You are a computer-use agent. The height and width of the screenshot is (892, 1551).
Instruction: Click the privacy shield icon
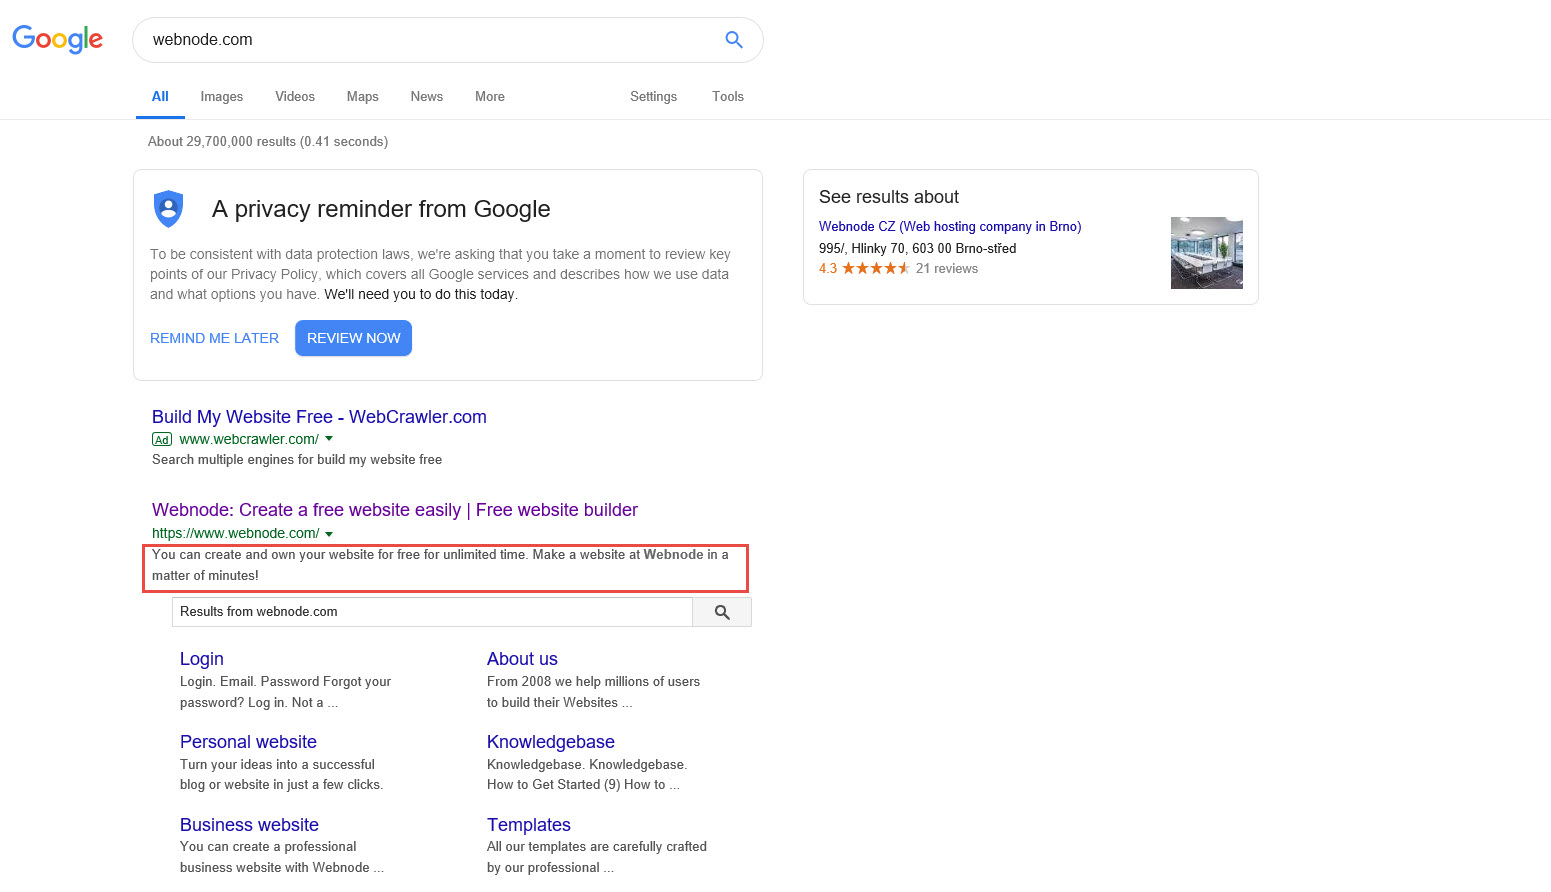[169, 209]
